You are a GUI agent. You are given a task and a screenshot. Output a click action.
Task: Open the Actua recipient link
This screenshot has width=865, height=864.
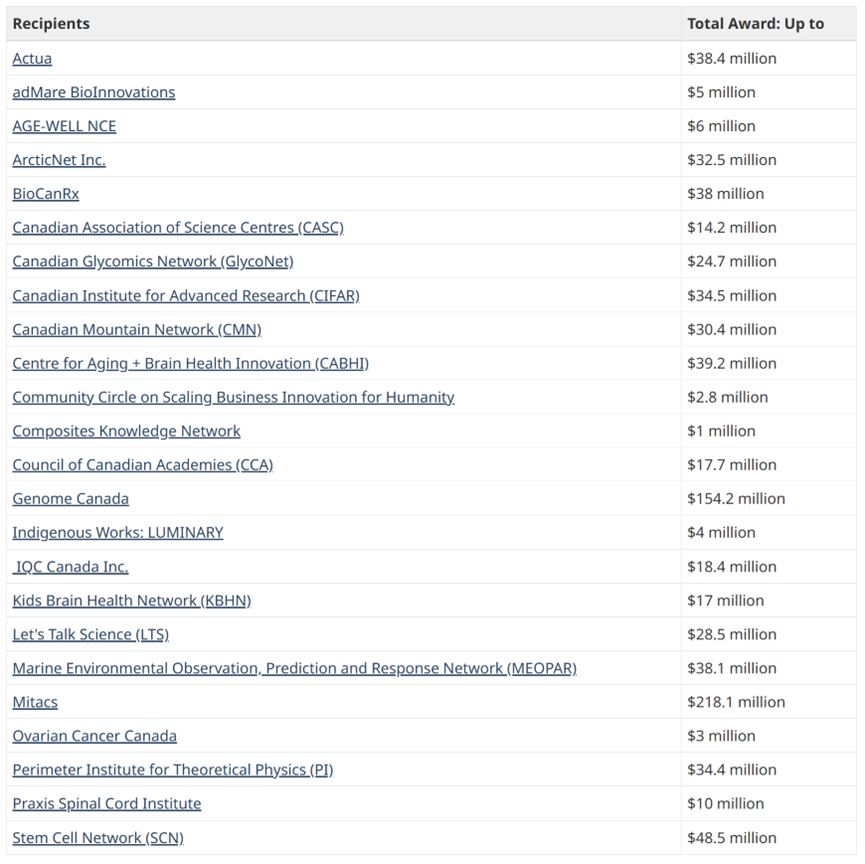[x=32, y=58]
